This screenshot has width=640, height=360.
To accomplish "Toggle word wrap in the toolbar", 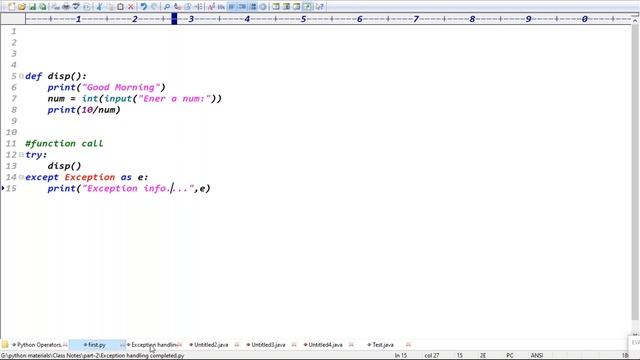I will point(231,7).
